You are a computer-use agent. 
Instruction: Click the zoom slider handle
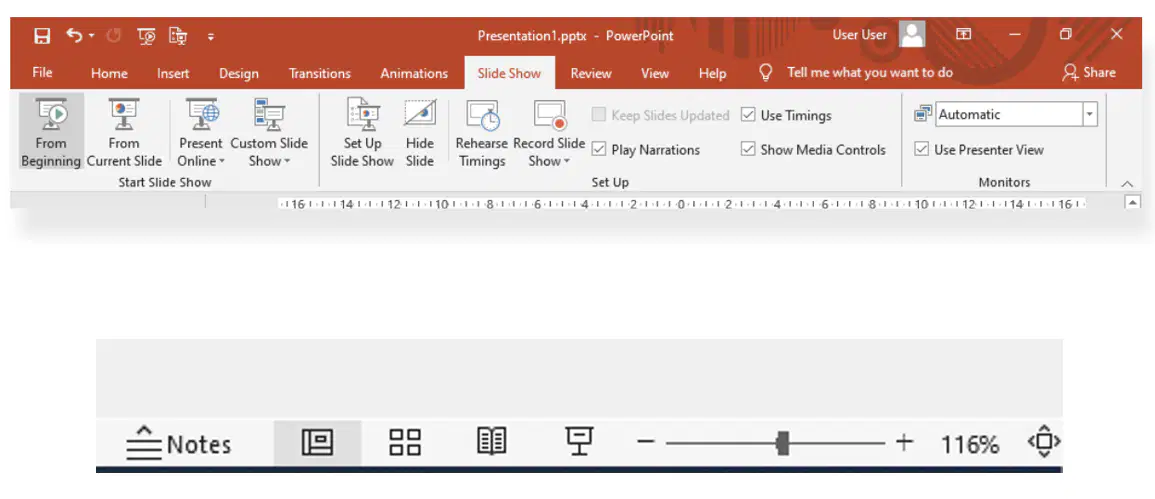783,443
